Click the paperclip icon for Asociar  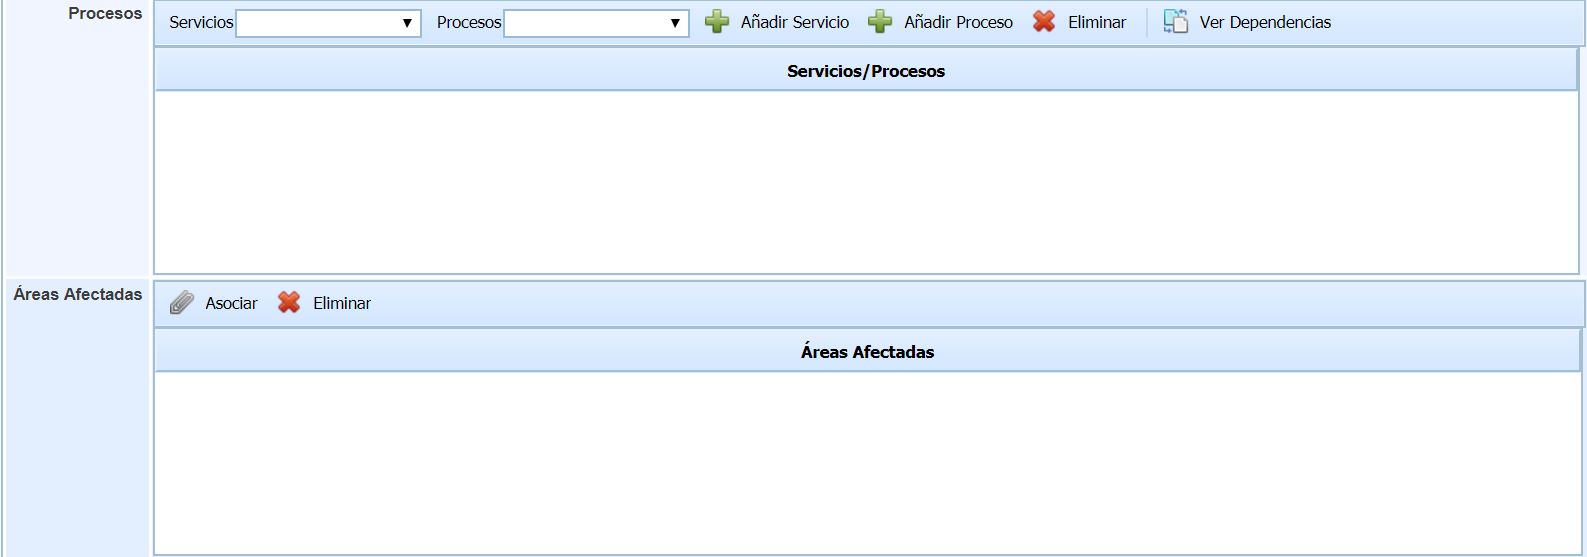(x=181, y=303)
